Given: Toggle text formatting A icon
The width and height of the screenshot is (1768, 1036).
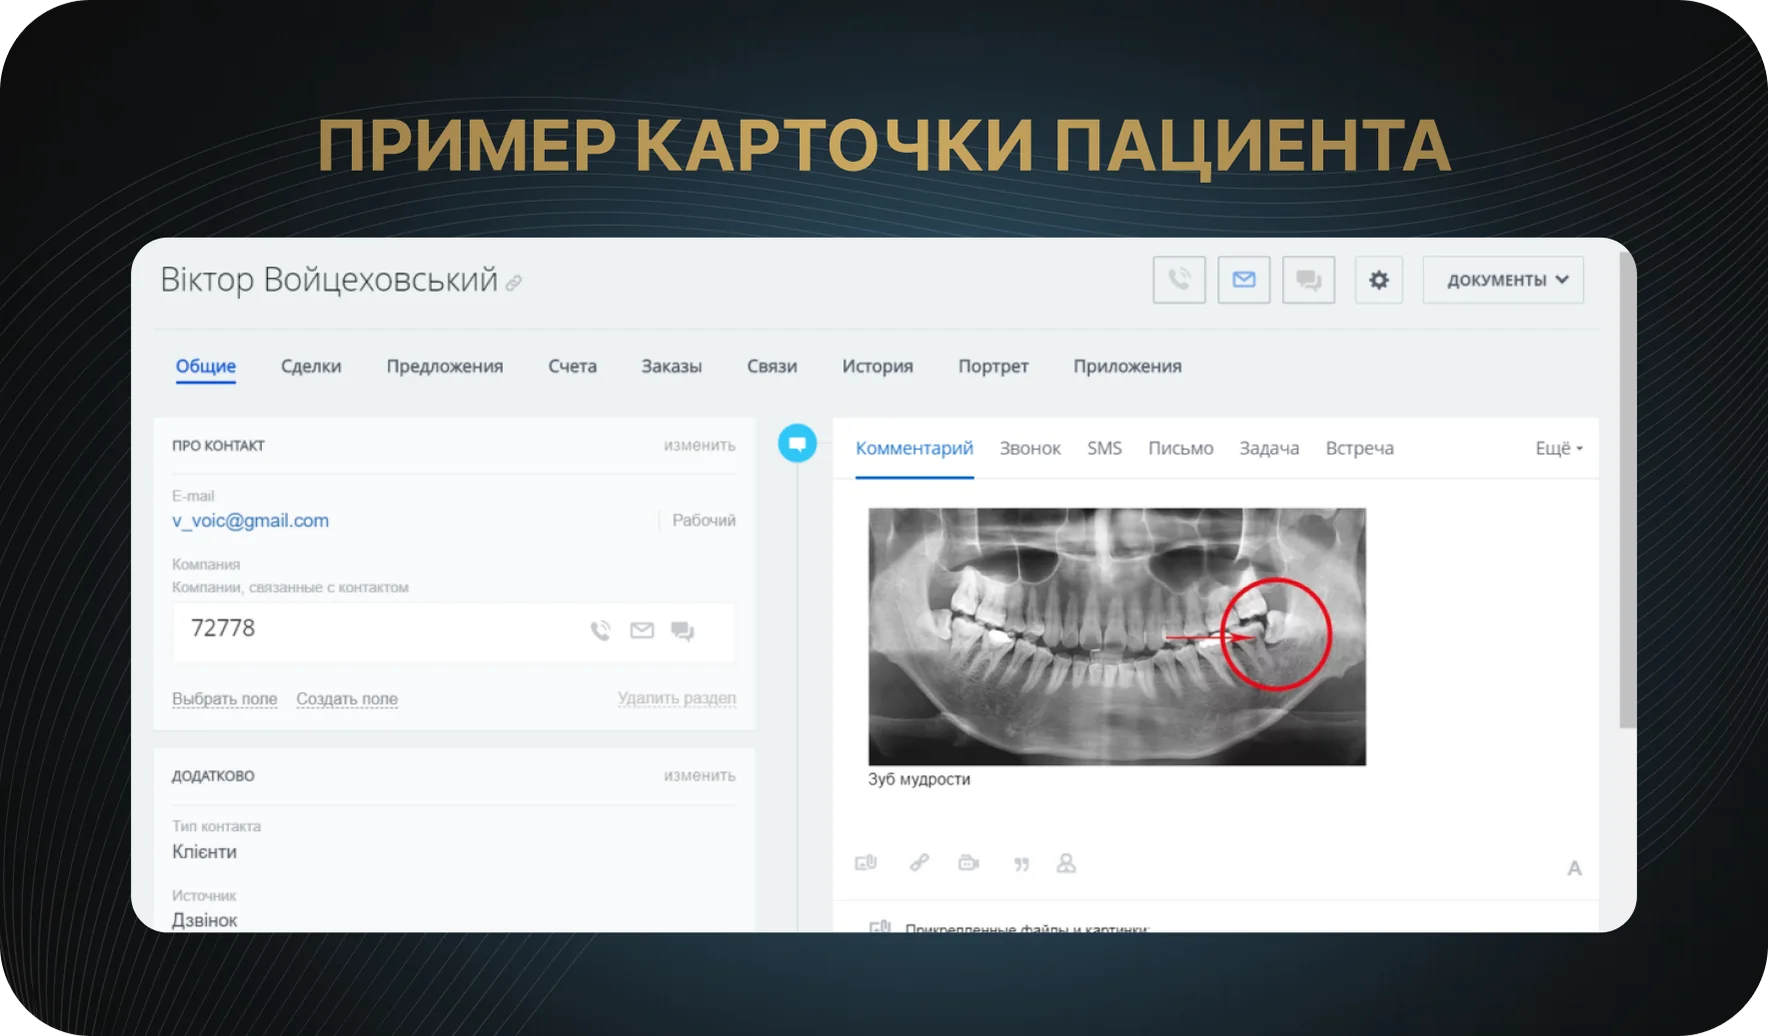Looking at the screenshot, I should (x=1574, y=868).
